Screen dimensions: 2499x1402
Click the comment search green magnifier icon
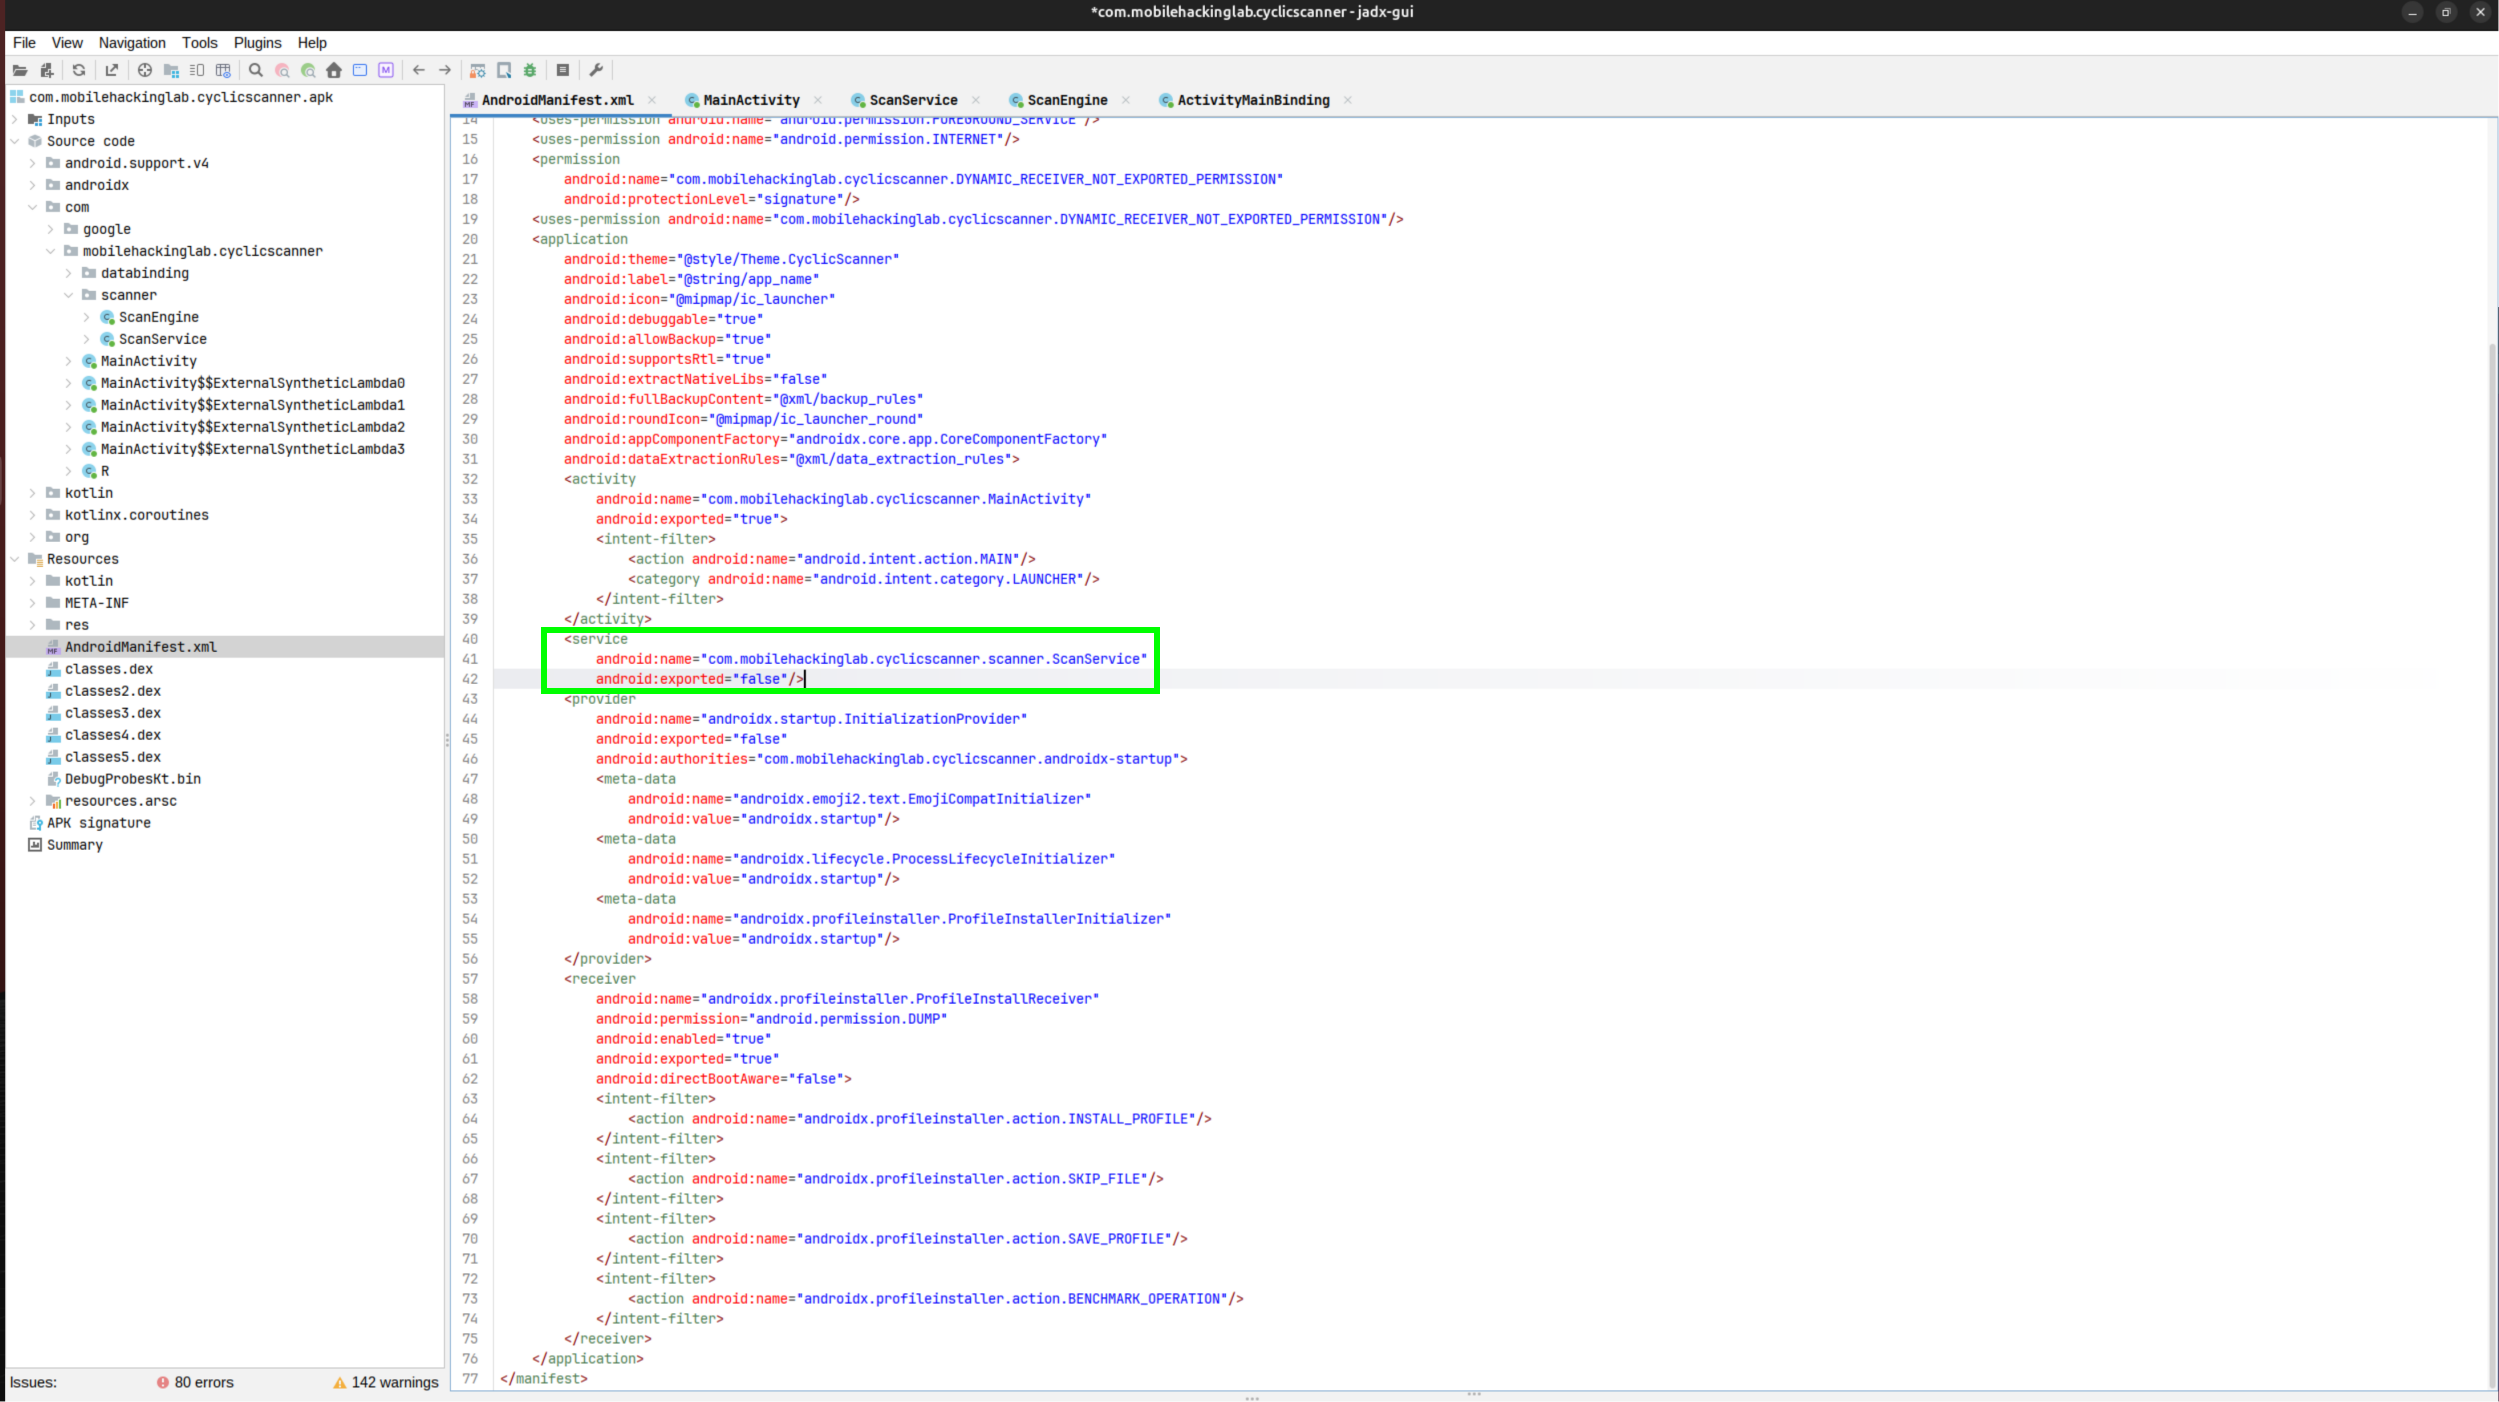click(308, 70)
